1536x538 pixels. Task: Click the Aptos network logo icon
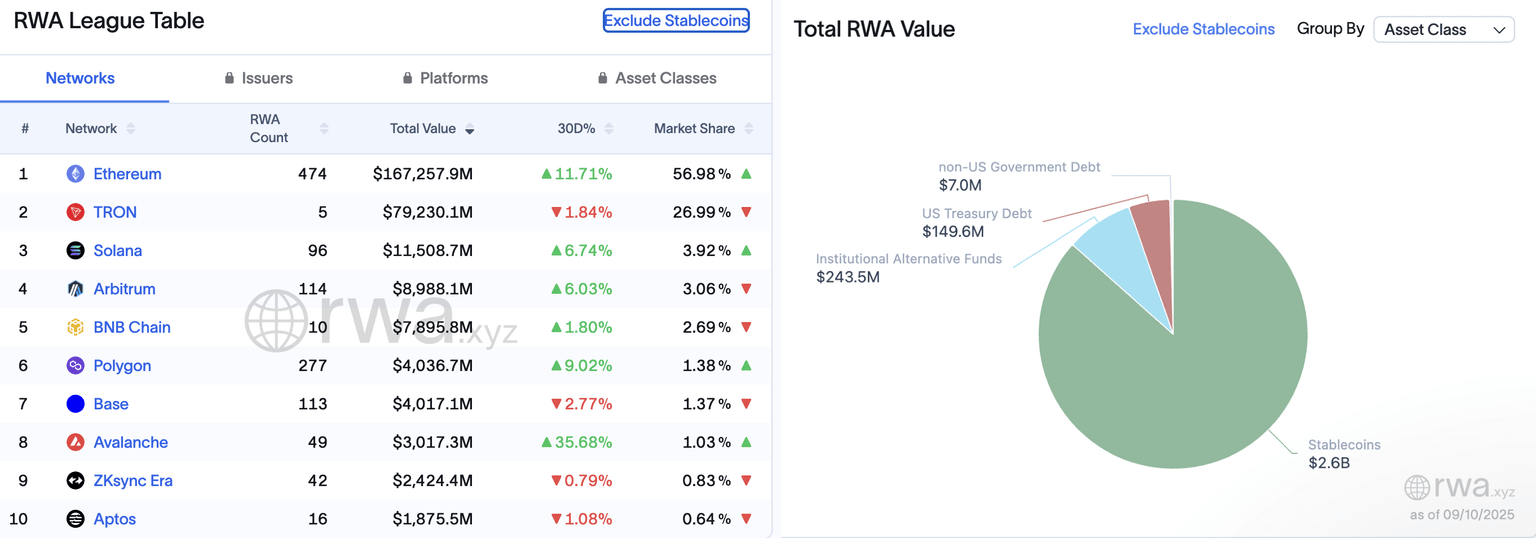[x=75, y=519]
